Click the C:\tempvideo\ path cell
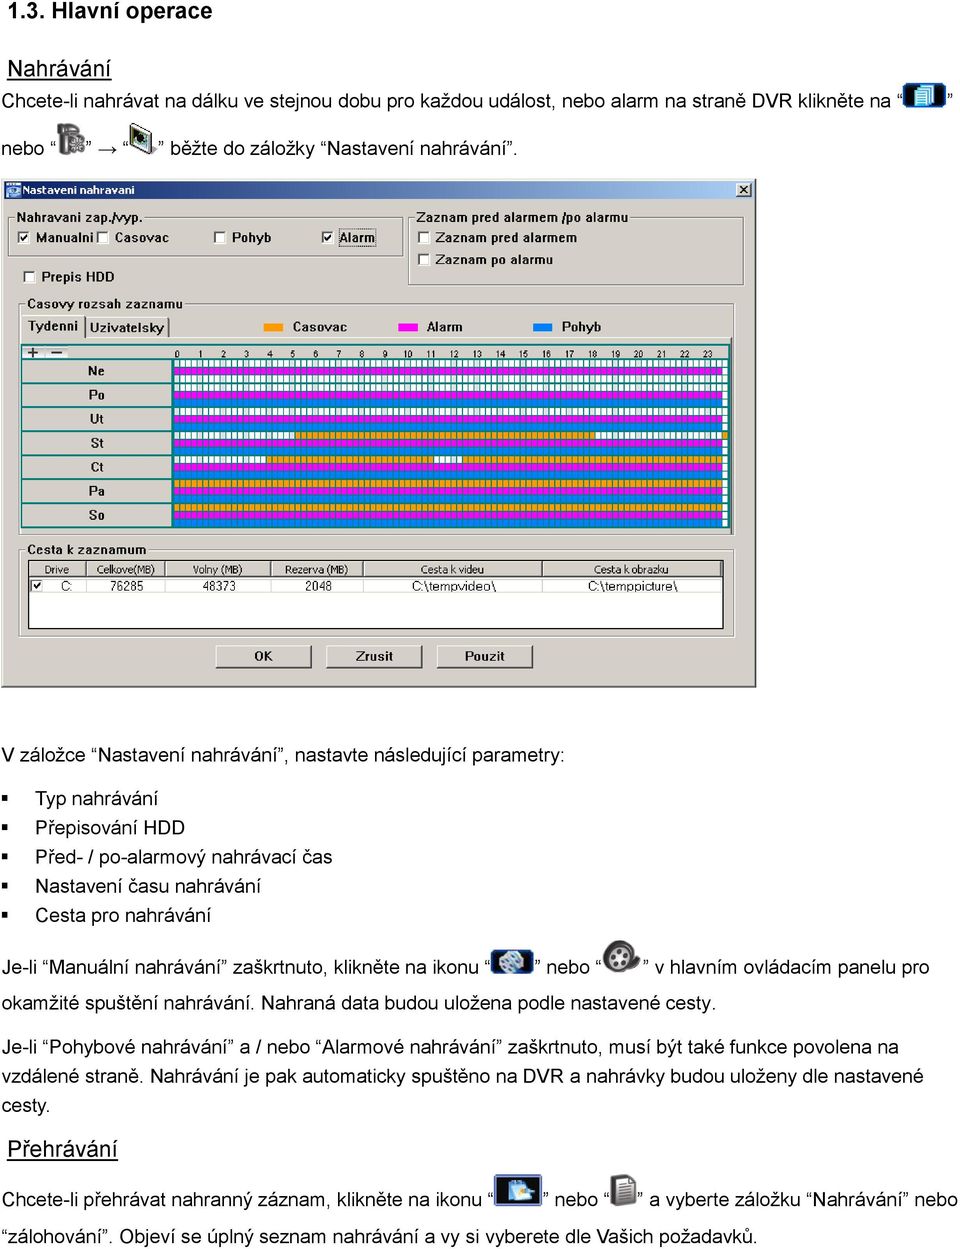 454,586
